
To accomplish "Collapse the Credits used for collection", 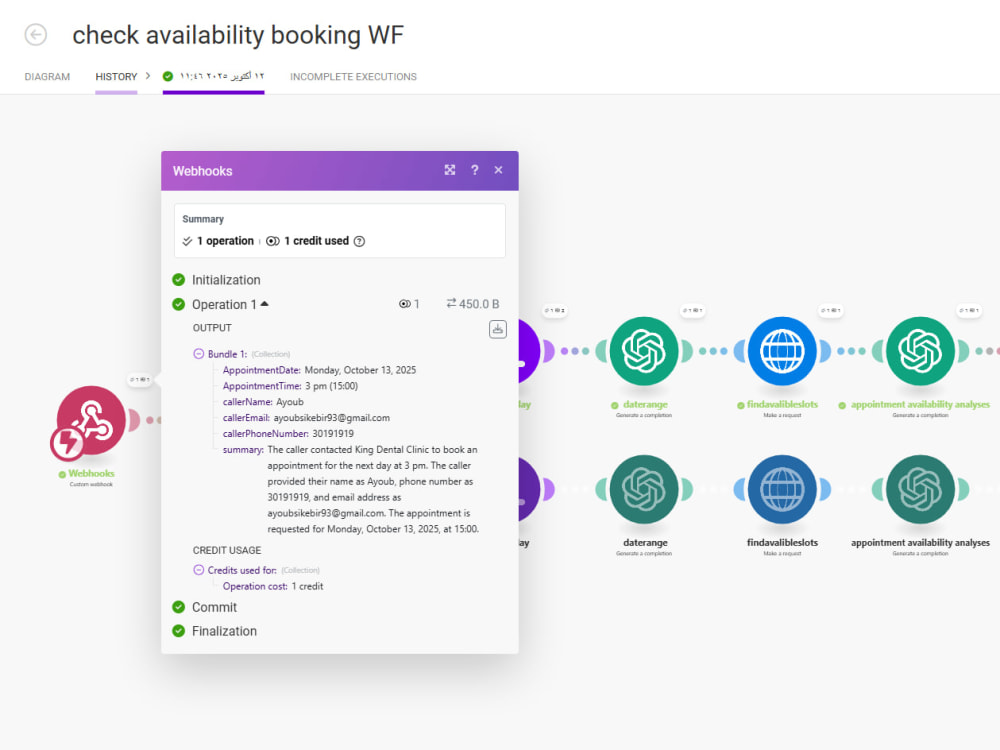I will [199, 570].
